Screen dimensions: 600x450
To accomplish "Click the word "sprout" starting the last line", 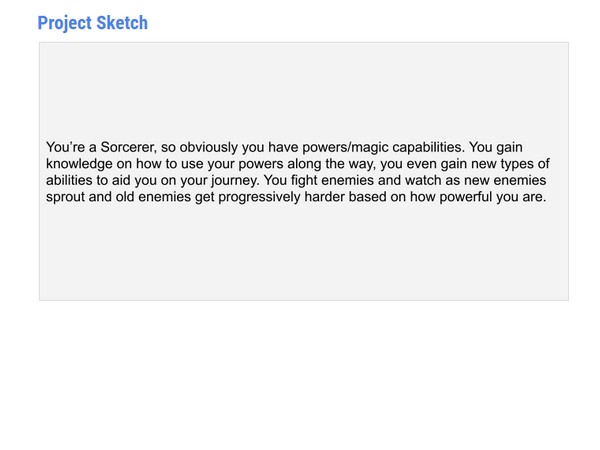I will (x=68, y=197).
